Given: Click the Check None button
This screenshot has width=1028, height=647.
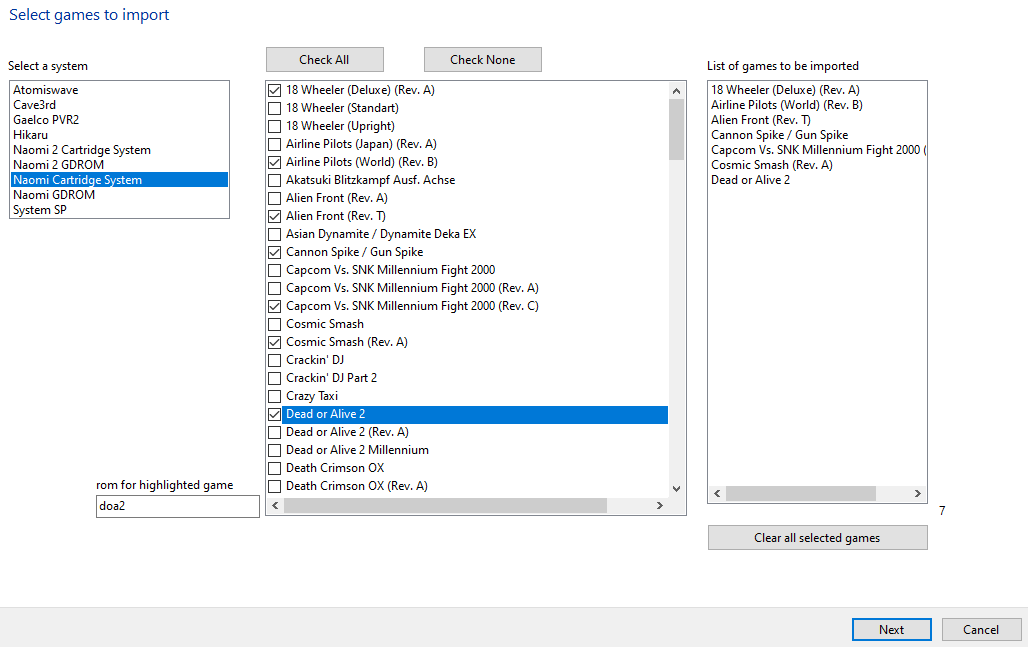Looking at the screenshot, I should pyautogui.click(x=483, y=60).
